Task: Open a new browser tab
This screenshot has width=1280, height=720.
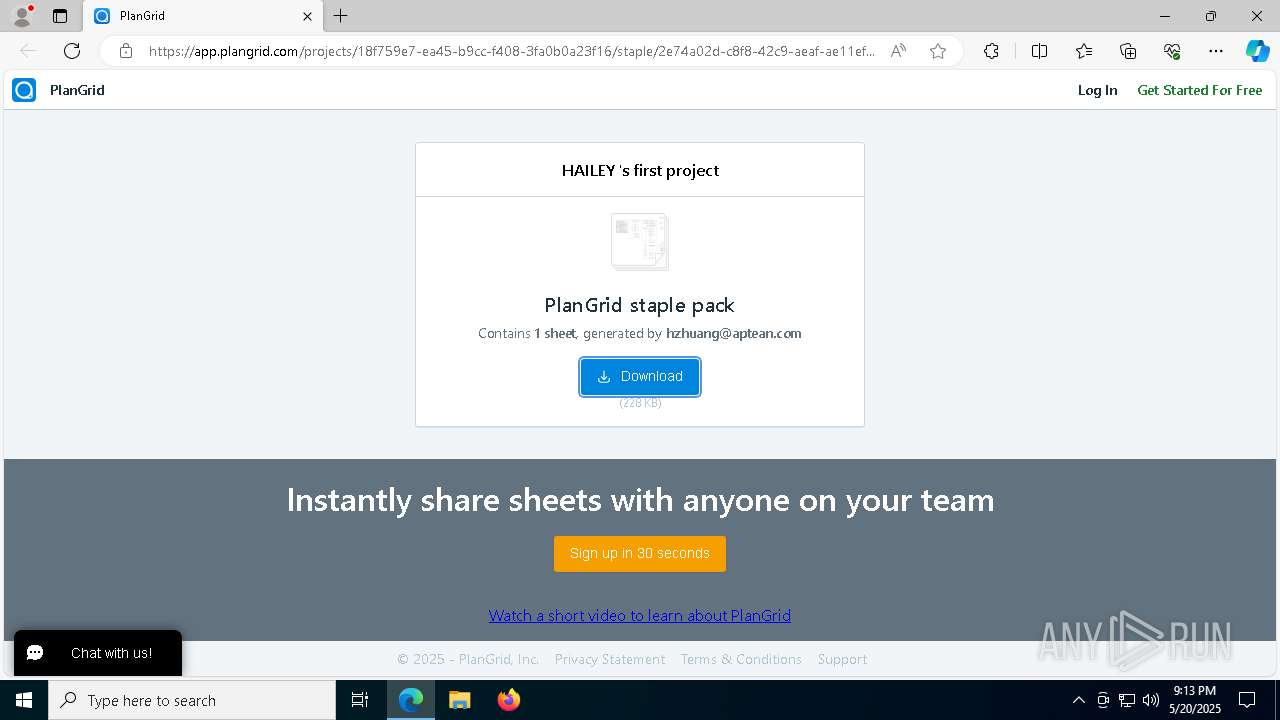Action: [x=341, y=16]
